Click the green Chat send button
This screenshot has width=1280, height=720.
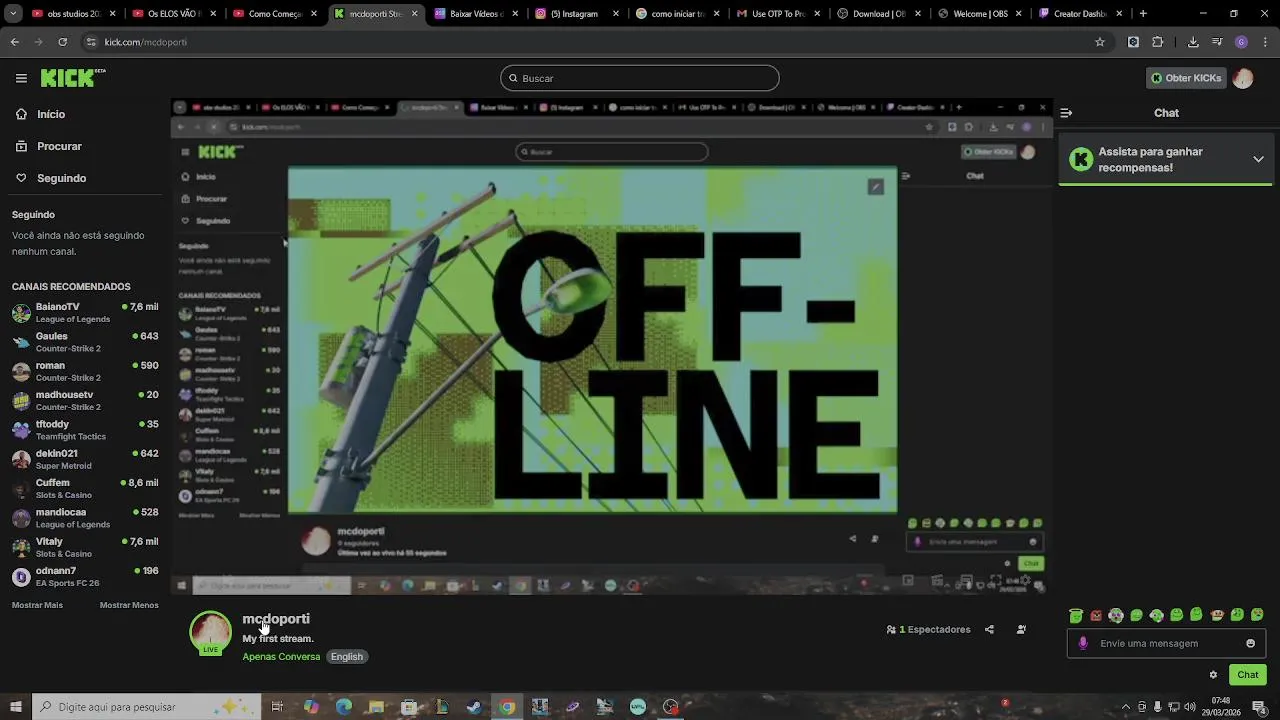point(1247,675)
